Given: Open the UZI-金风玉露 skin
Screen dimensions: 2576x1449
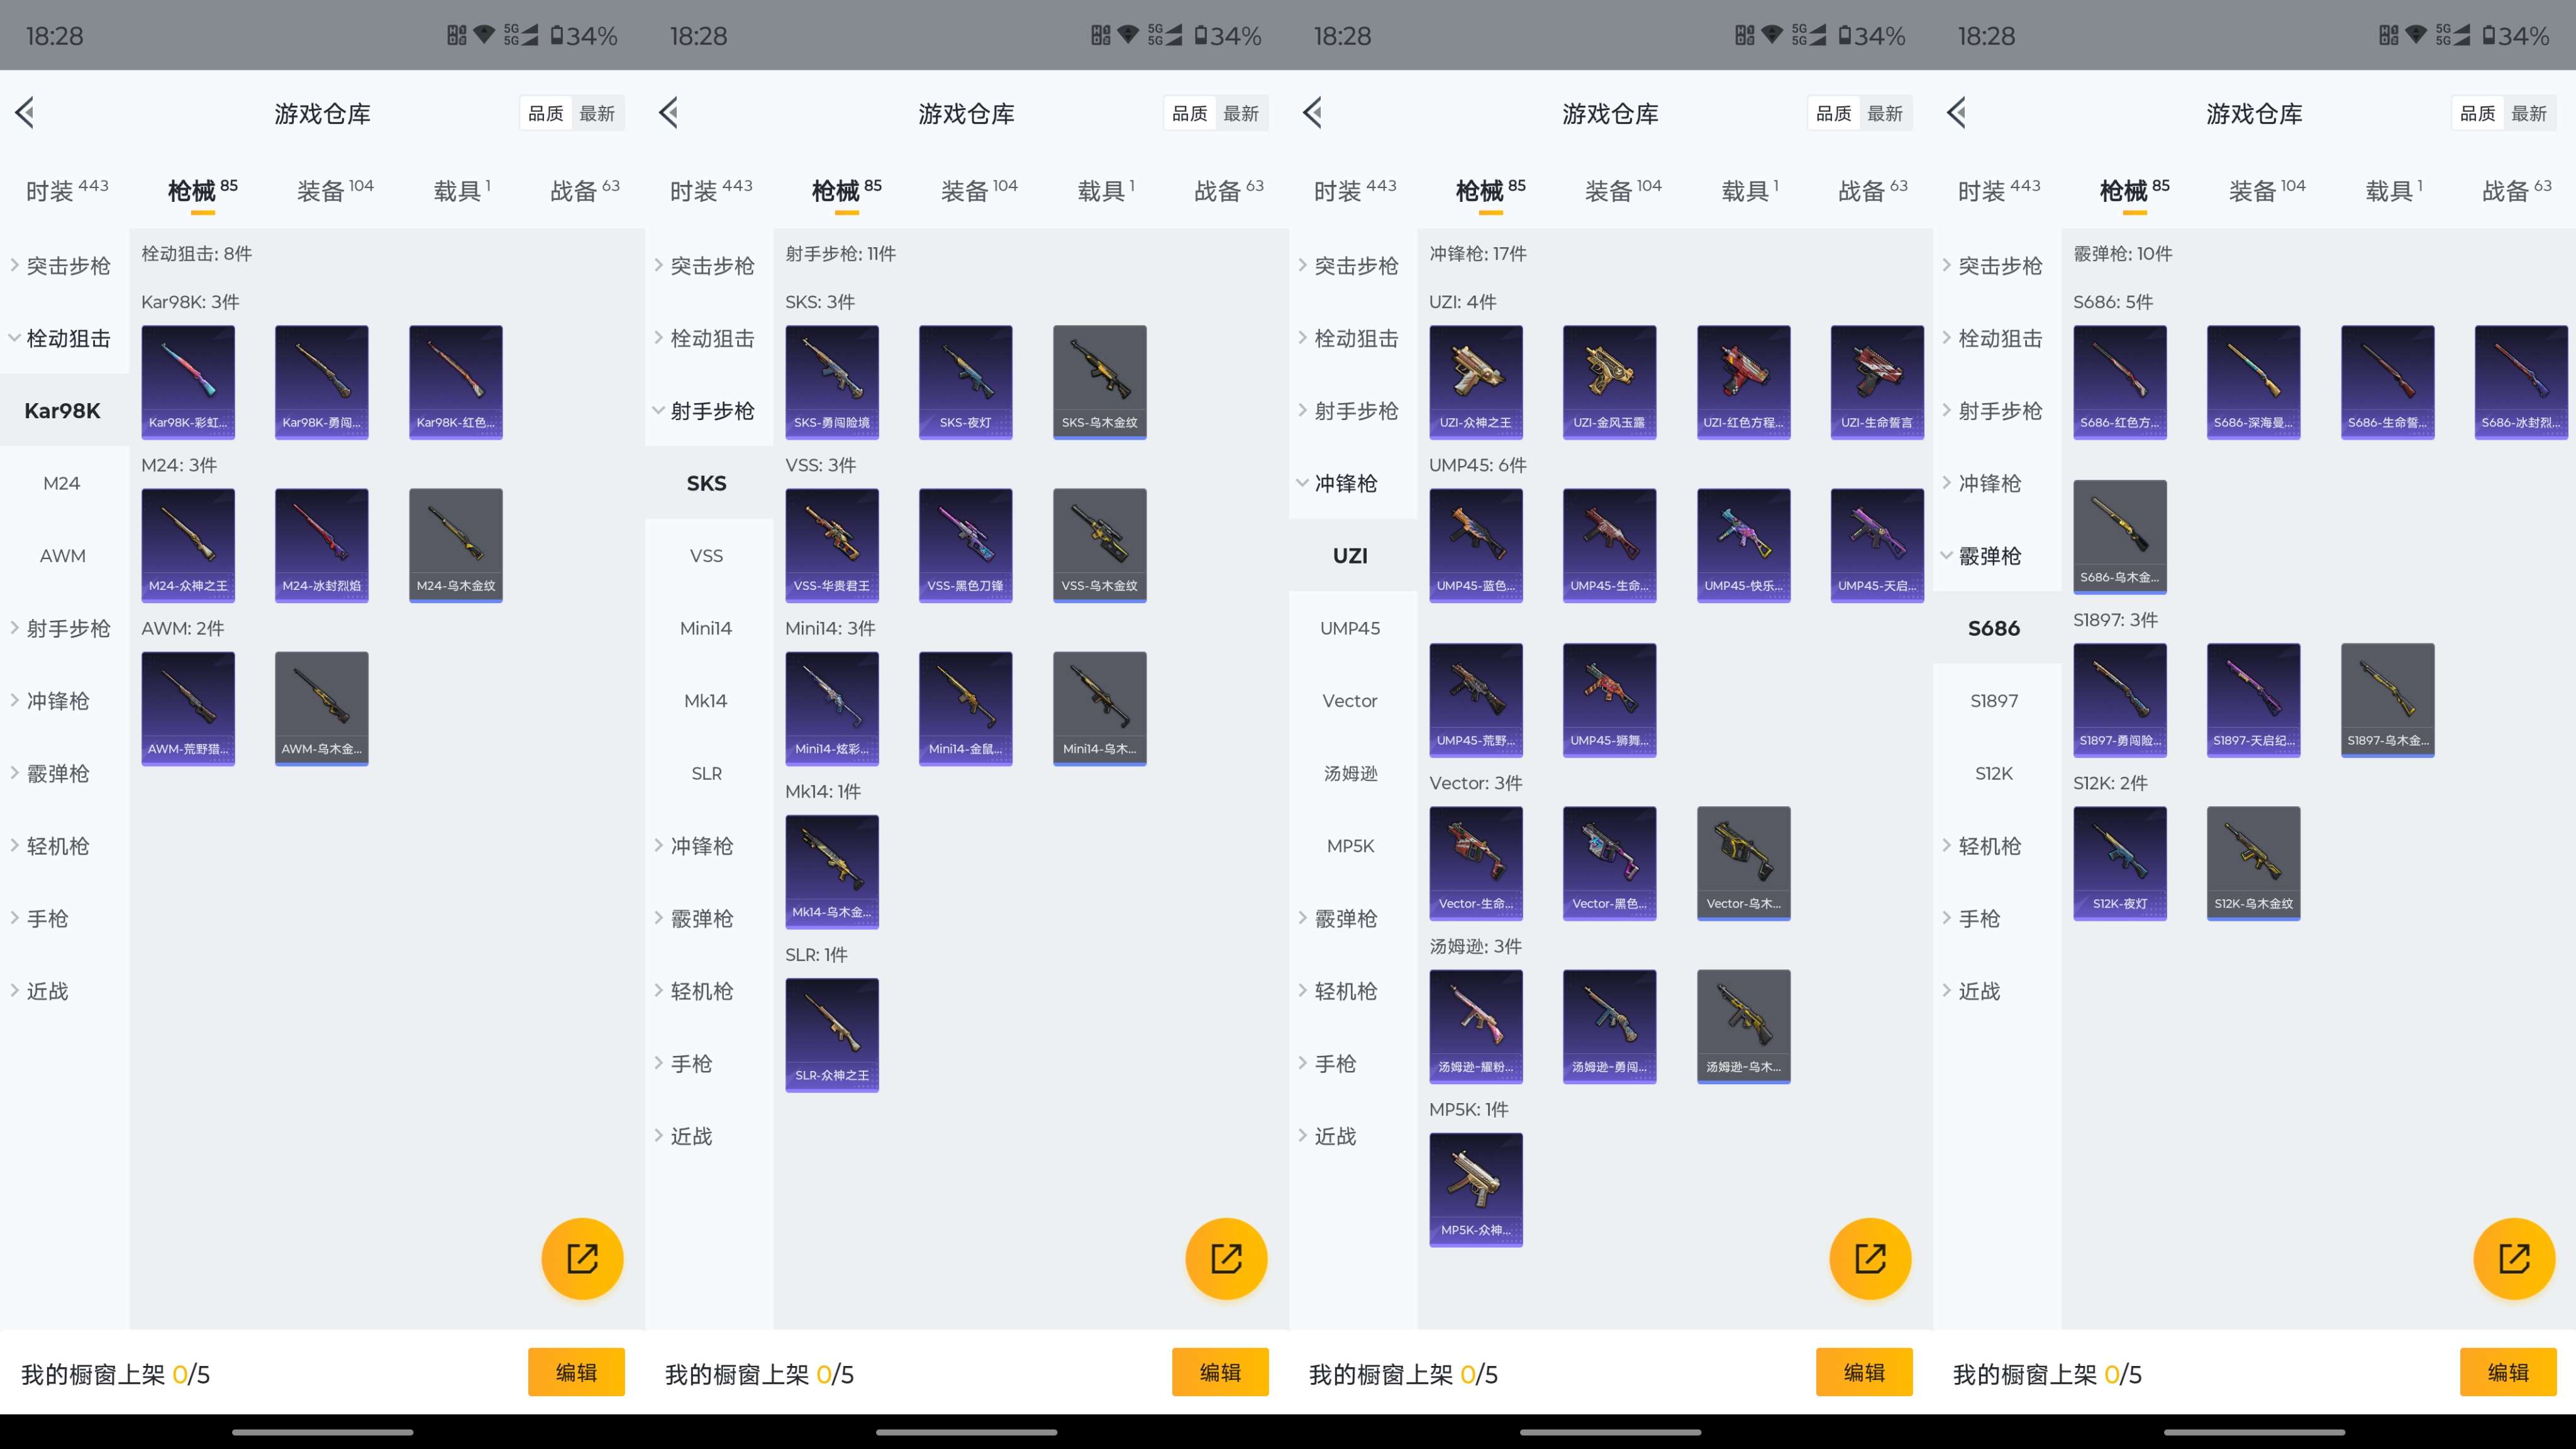Looking at the screenshot, I should point(1610,382).
